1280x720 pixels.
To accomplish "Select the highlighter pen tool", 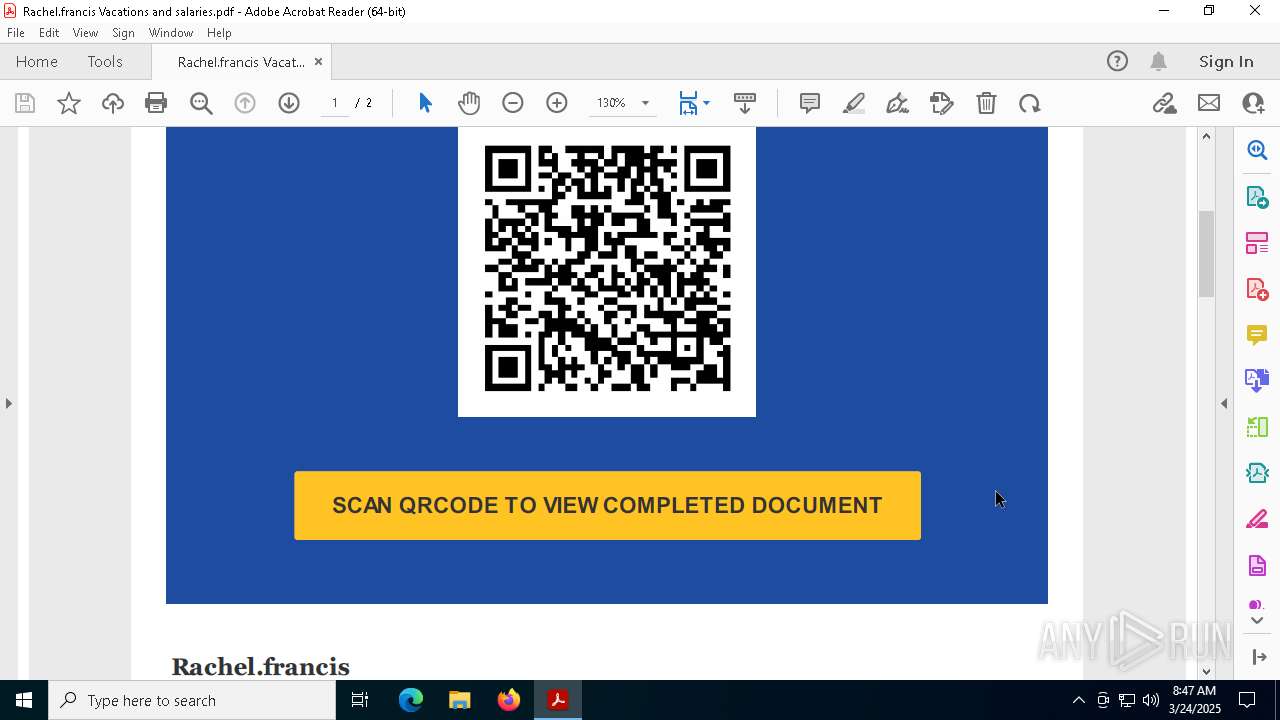I will click(x=854, y=103).
